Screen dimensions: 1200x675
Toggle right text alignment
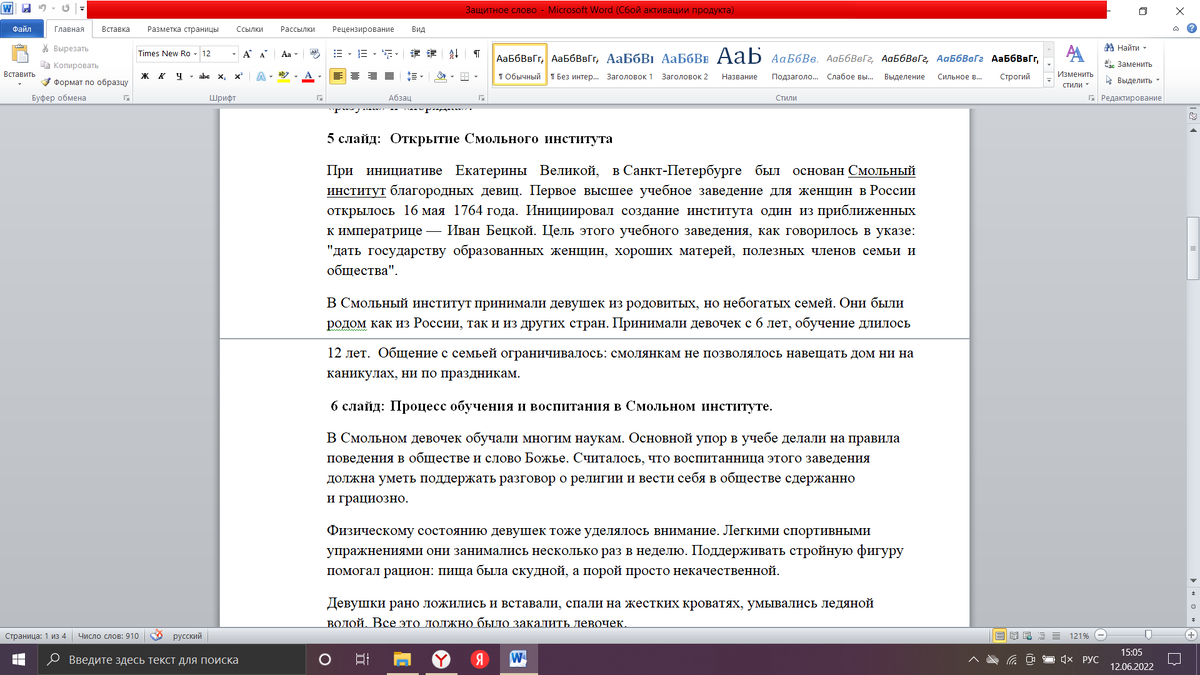coord(372,76)
